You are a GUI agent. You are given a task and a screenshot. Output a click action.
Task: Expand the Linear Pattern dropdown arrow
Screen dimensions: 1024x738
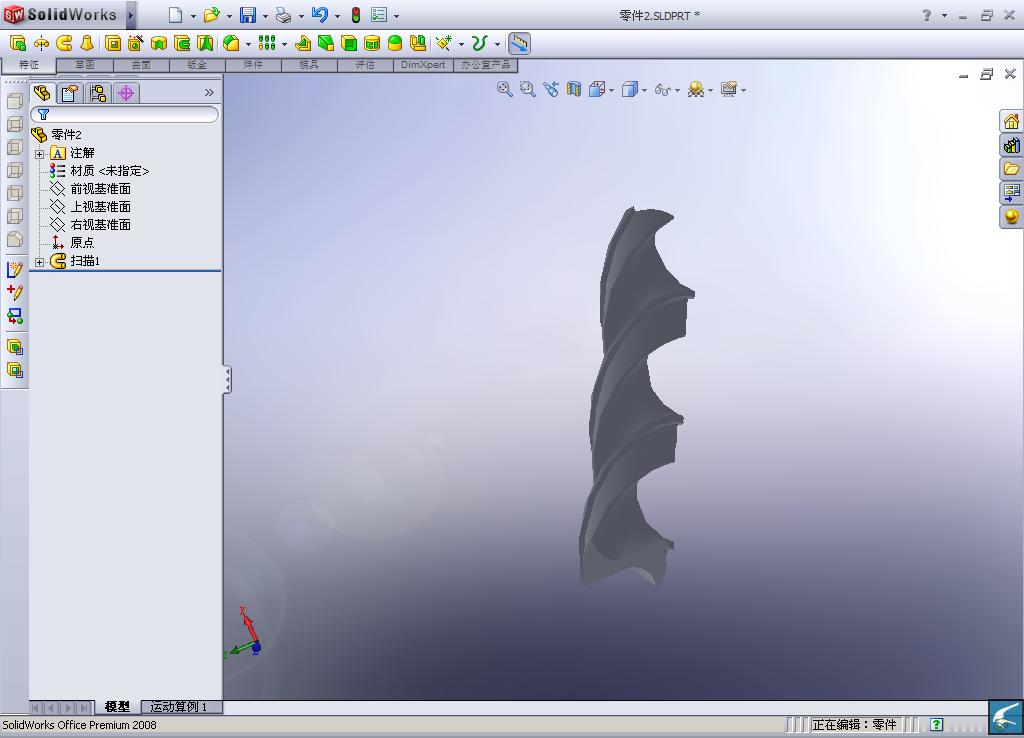(x=284, y=44)
